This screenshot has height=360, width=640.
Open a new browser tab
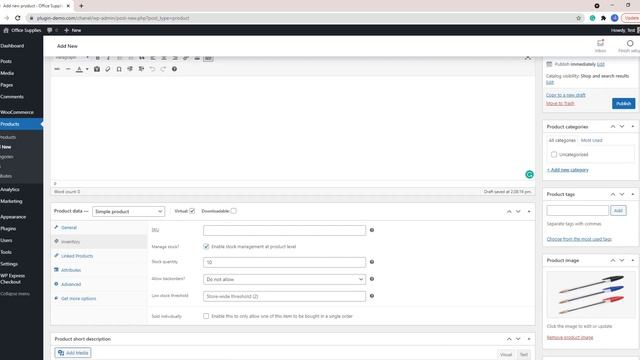click(x=81, y=6)
